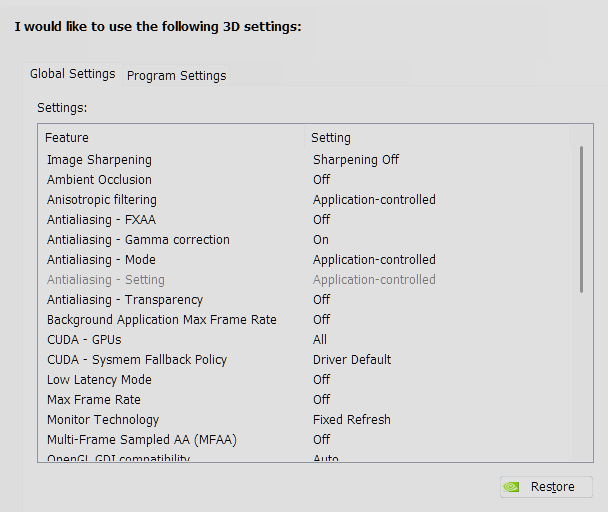Select the Antialiasing - Transparency feature
608x512 pixels.
[125, 300]
